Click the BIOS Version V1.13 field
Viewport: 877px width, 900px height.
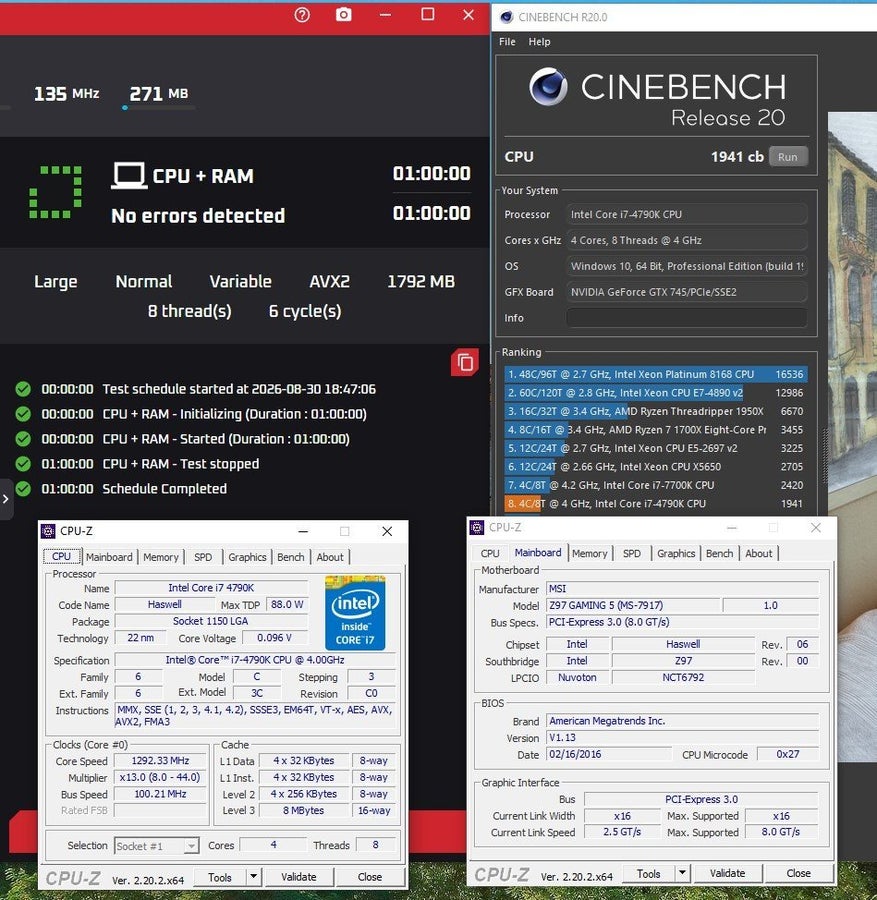(682, 738)
